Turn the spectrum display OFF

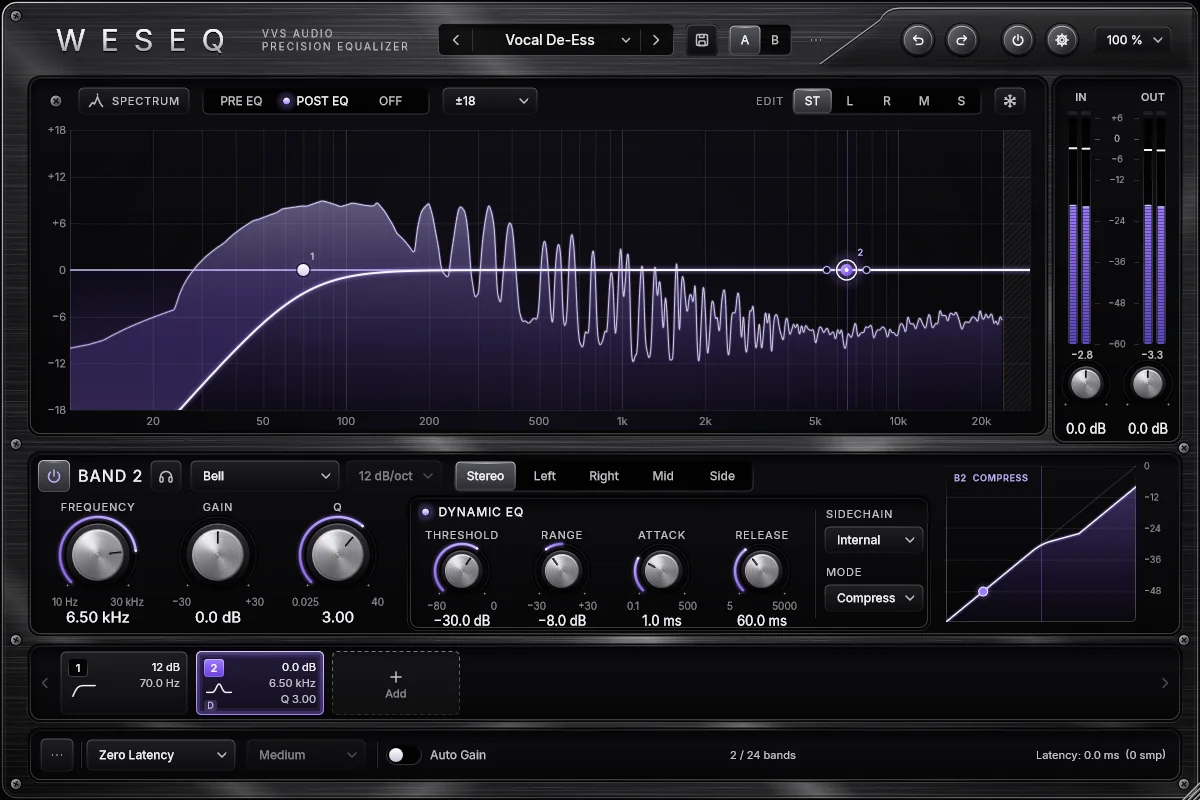(x=390, y=101)
